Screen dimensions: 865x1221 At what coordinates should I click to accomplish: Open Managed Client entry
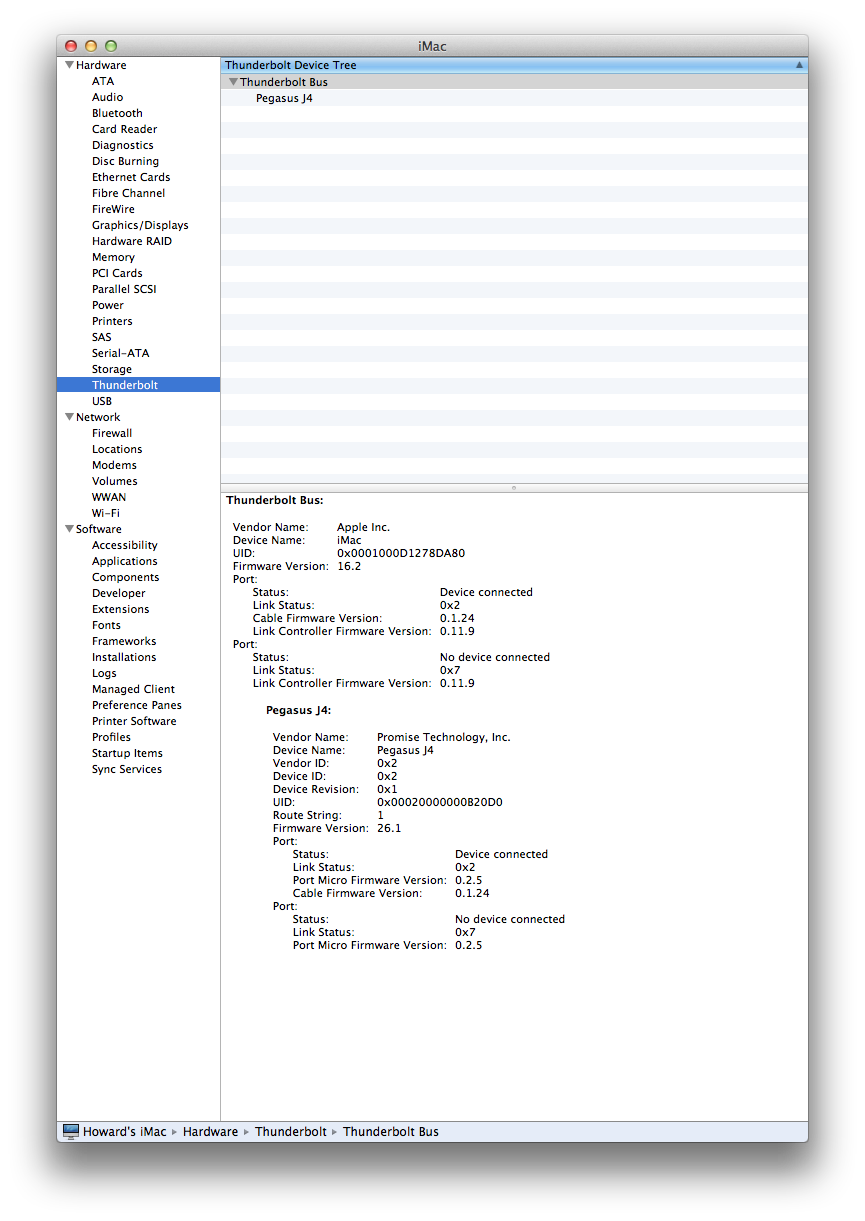point(133,689)
